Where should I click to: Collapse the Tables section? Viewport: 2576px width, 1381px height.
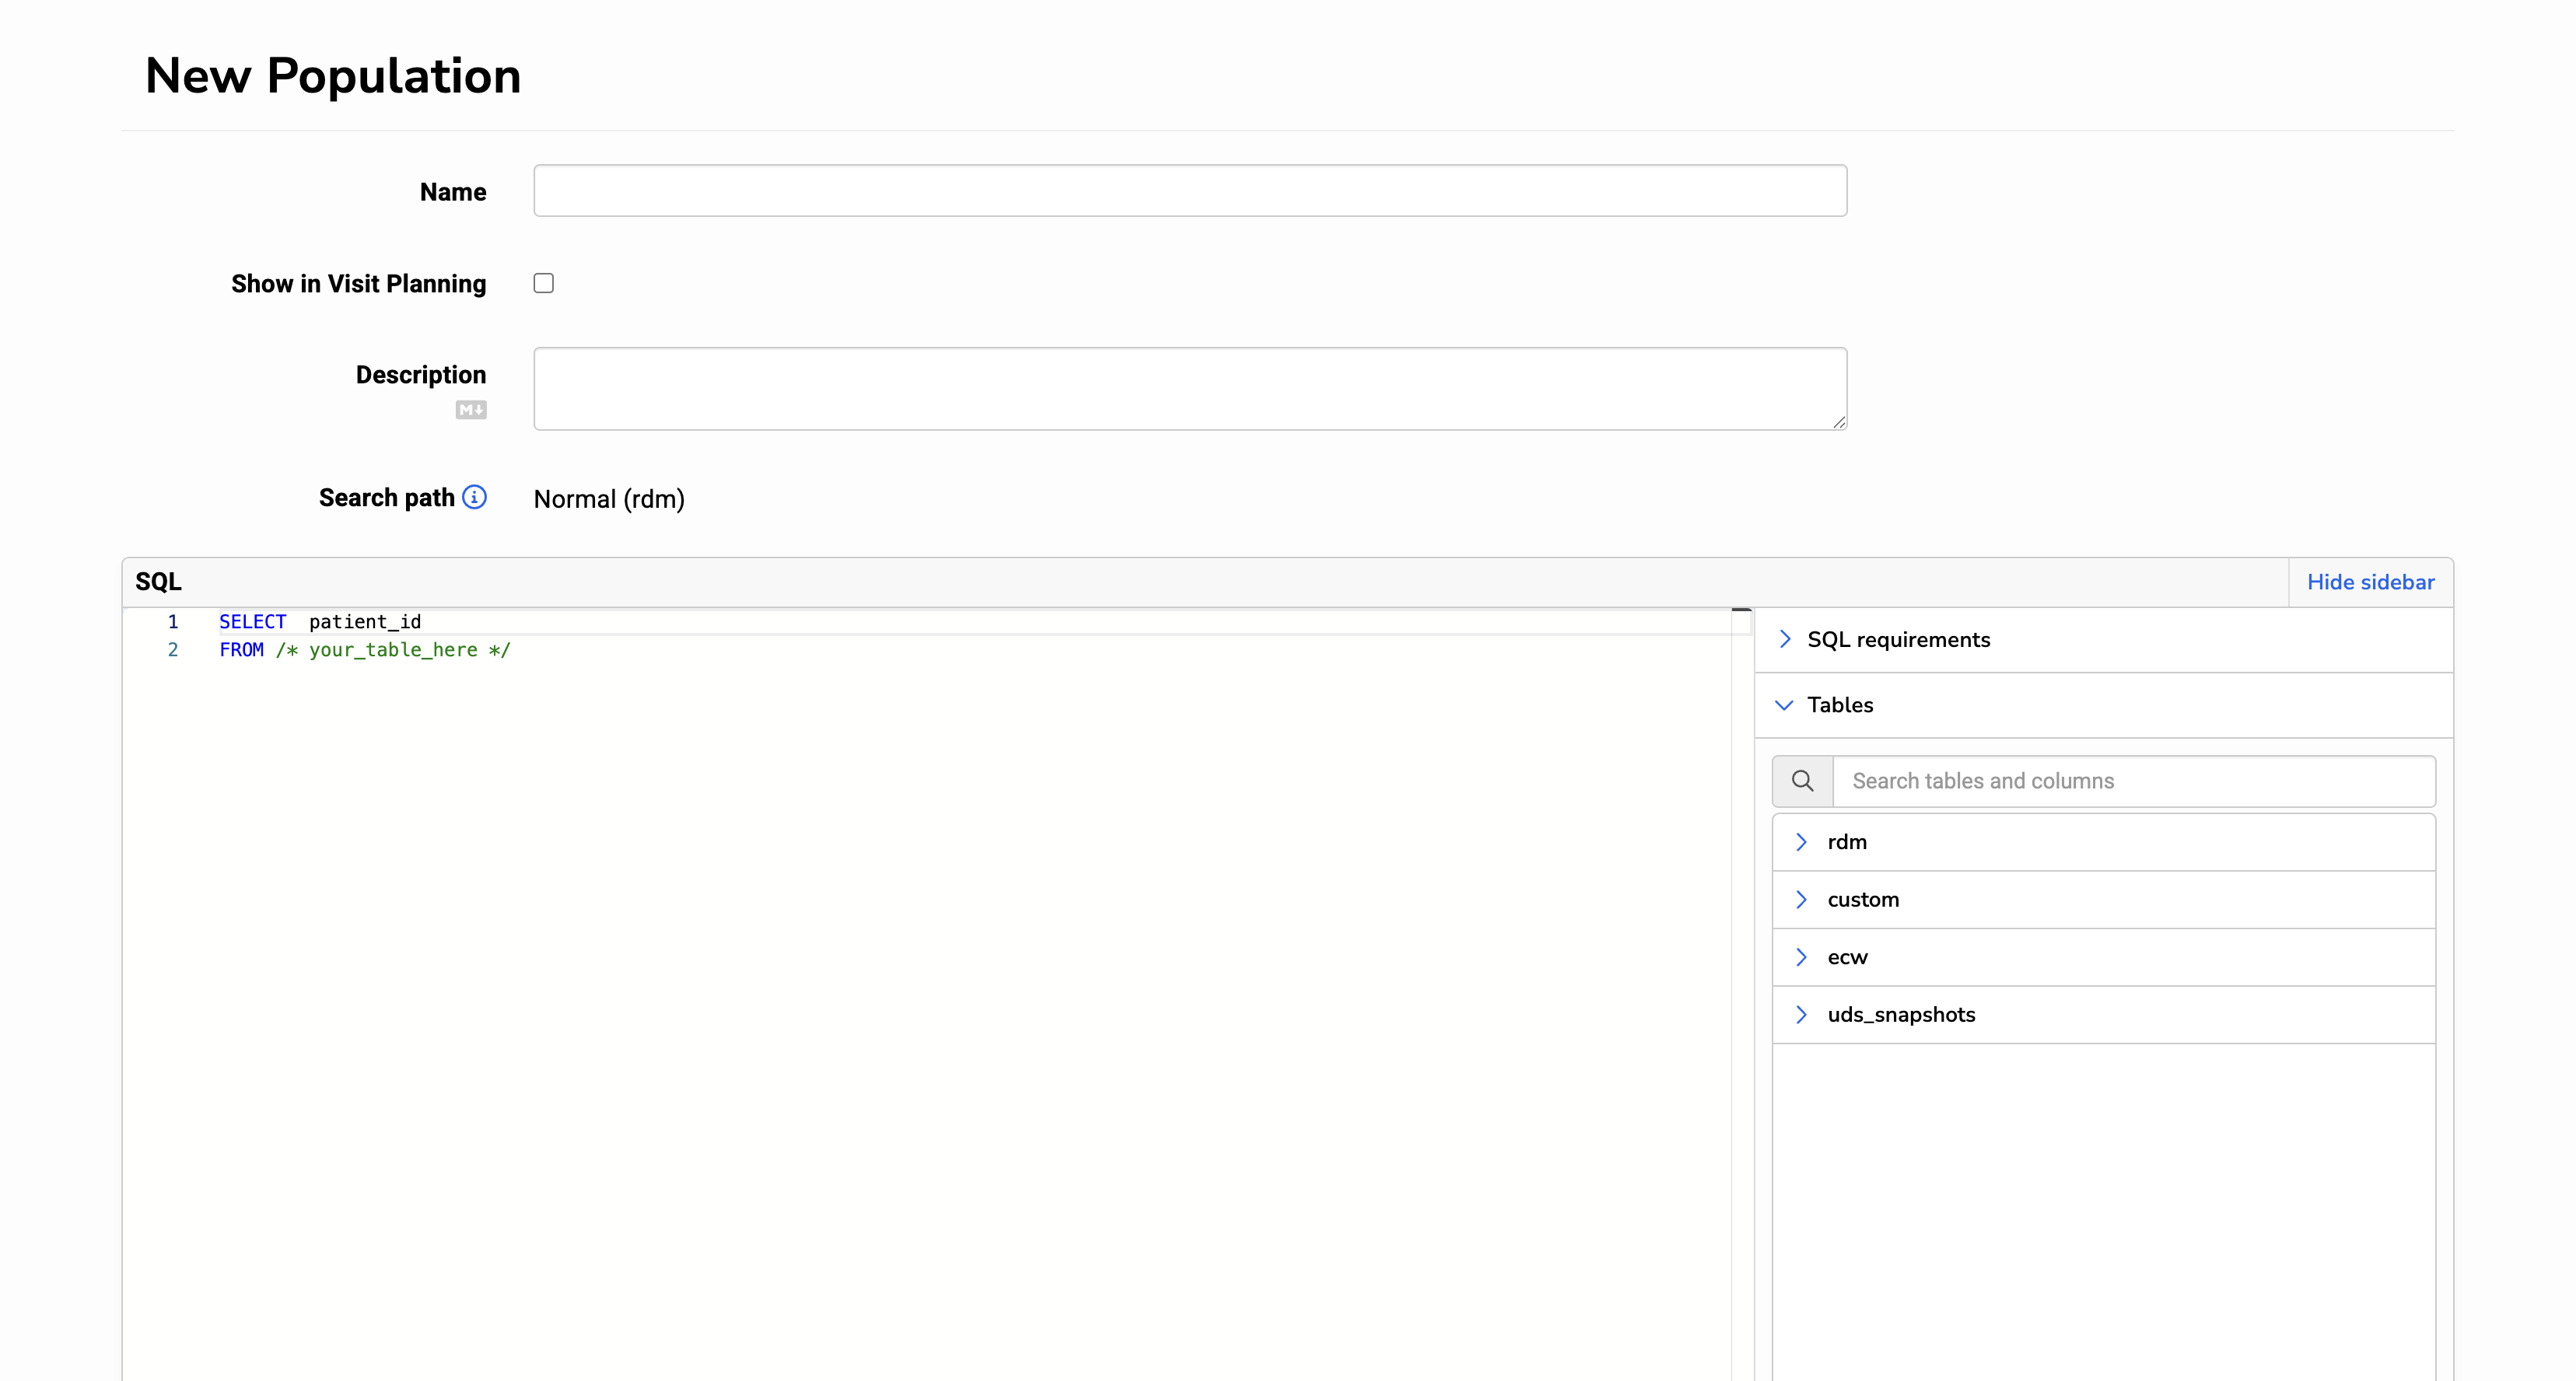(x=1784, y=705)
